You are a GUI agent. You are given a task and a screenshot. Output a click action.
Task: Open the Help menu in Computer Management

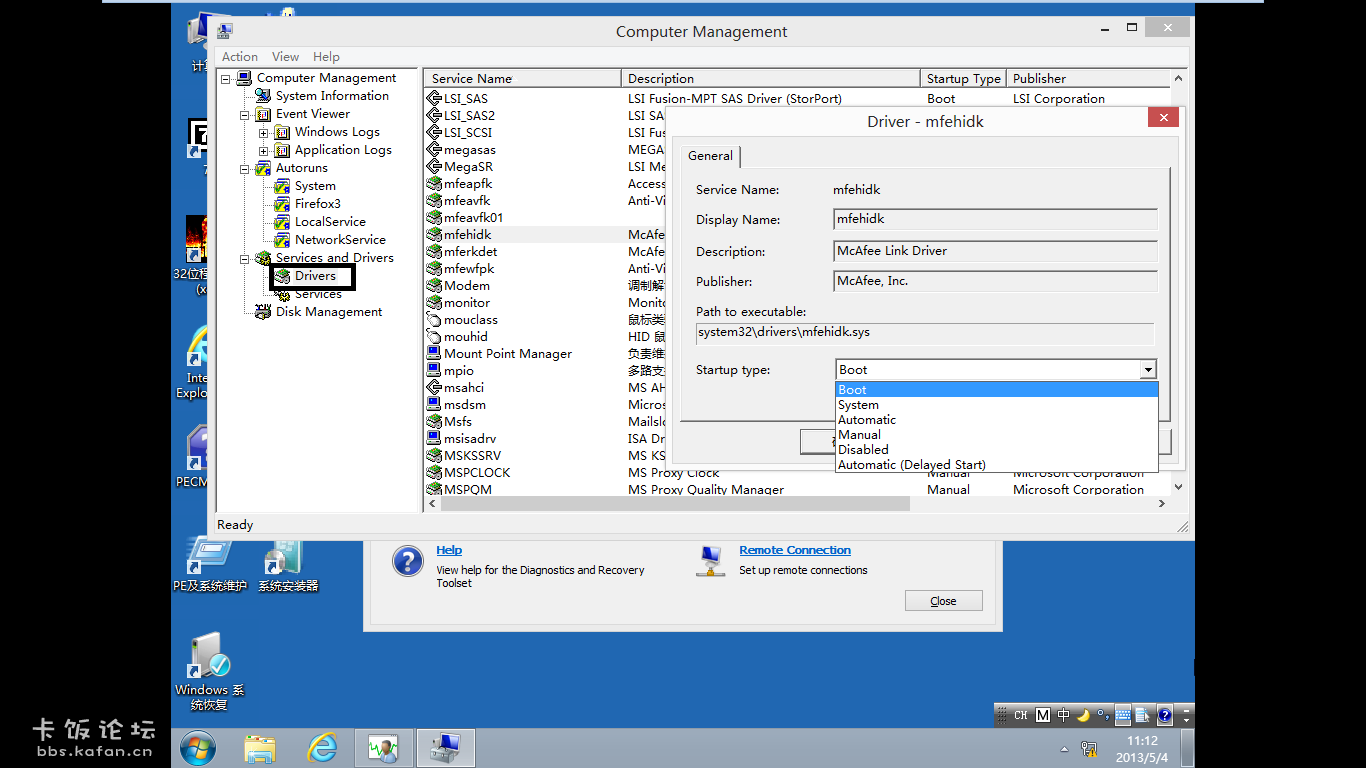pos(326,57)
